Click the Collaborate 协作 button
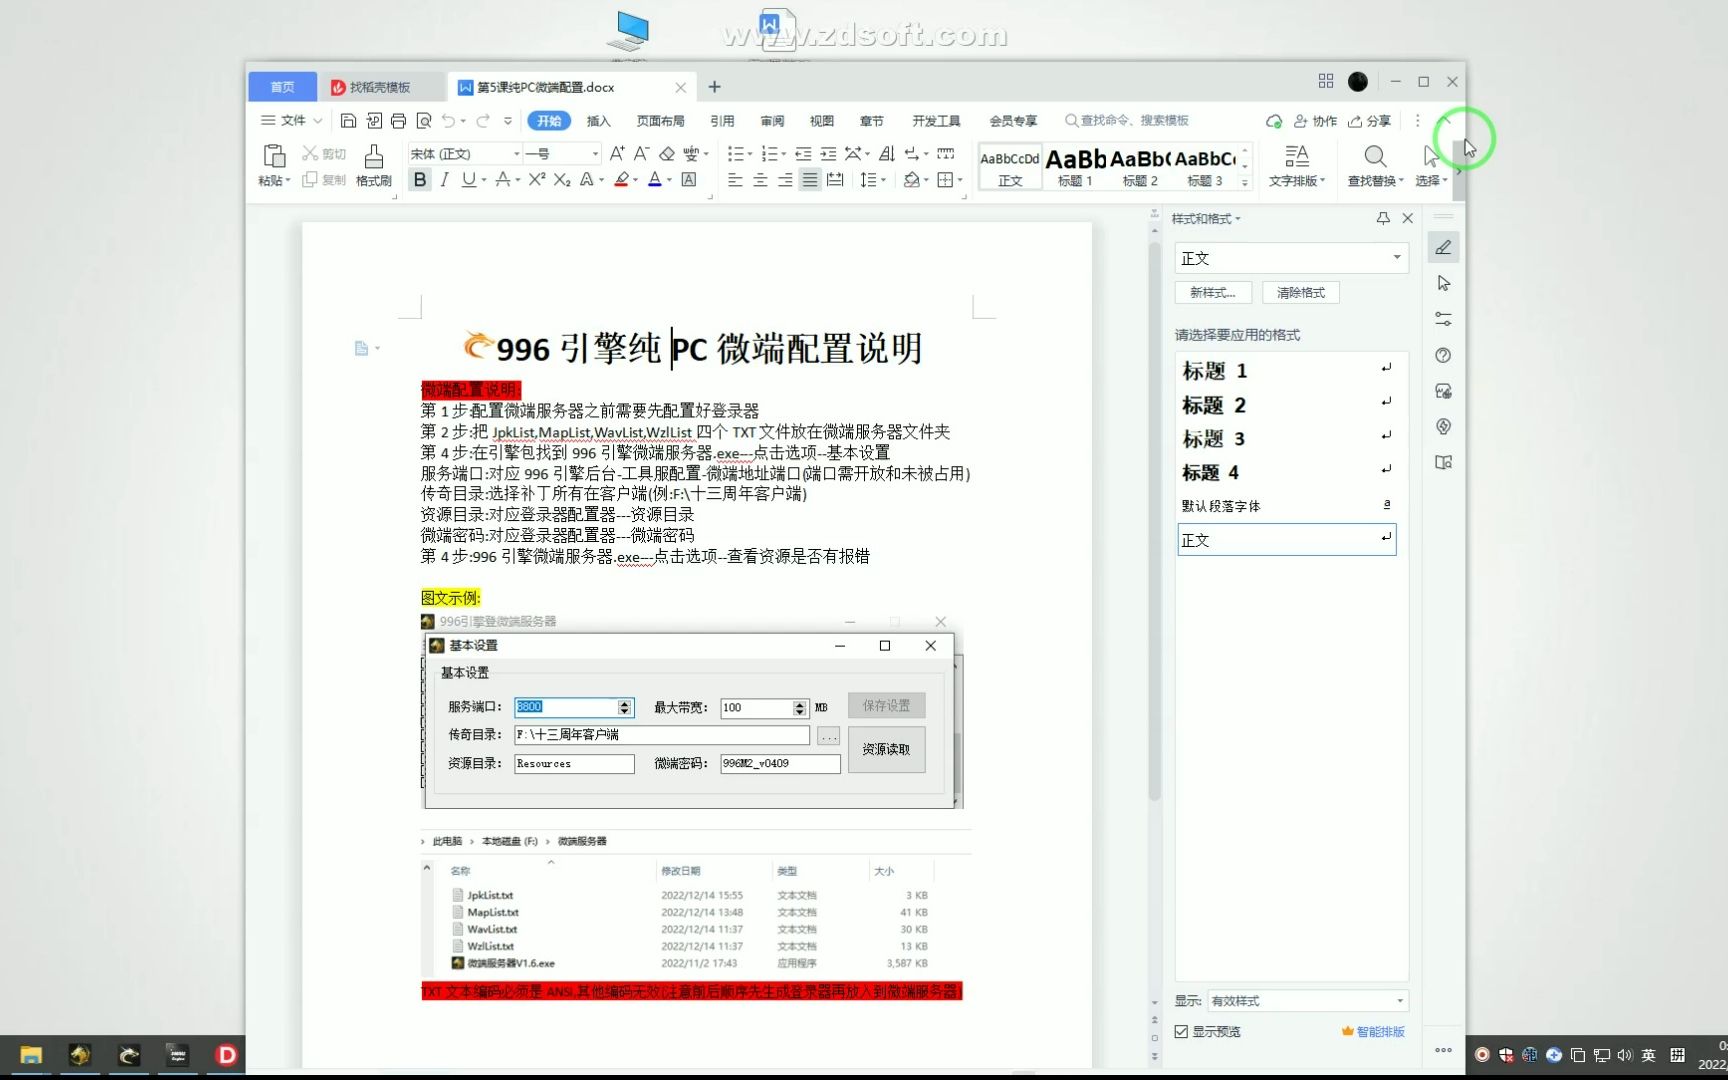Viewport: 1728px width, 1080px height. coord(1315,121)
